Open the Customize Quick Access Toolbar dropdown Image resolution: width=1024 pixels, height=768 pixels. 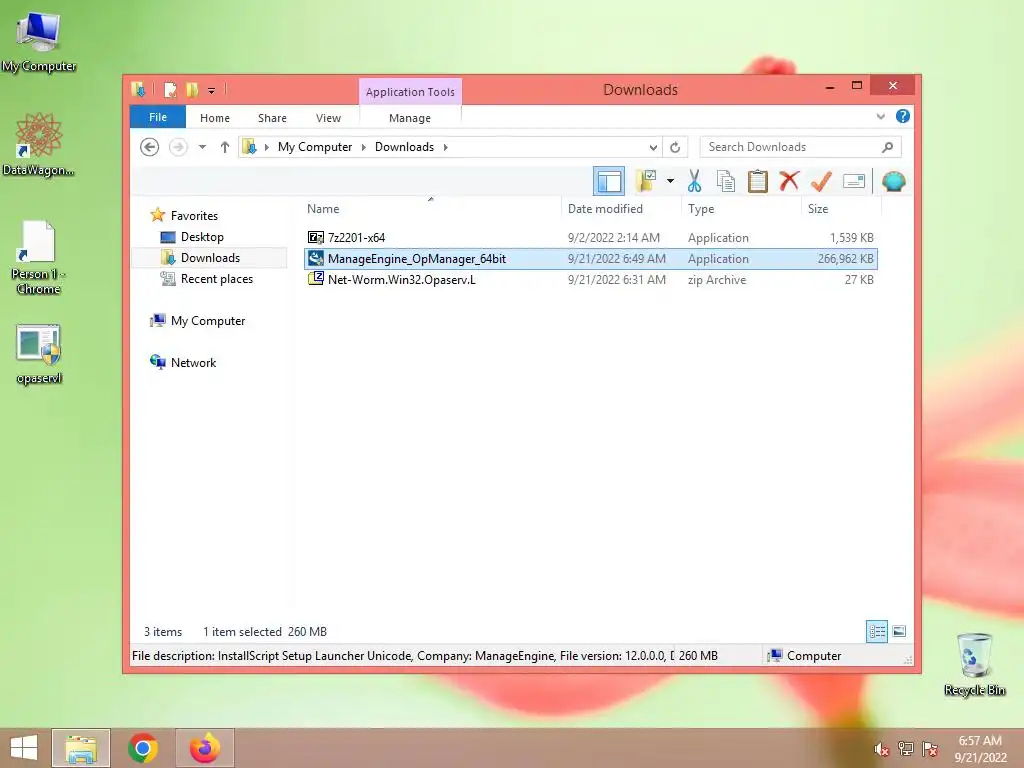coord(212,90)
